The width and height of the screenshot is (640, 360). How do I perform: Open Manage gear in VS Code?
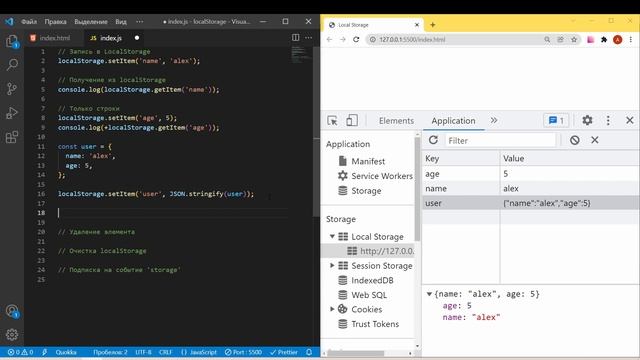pos(12,335)
